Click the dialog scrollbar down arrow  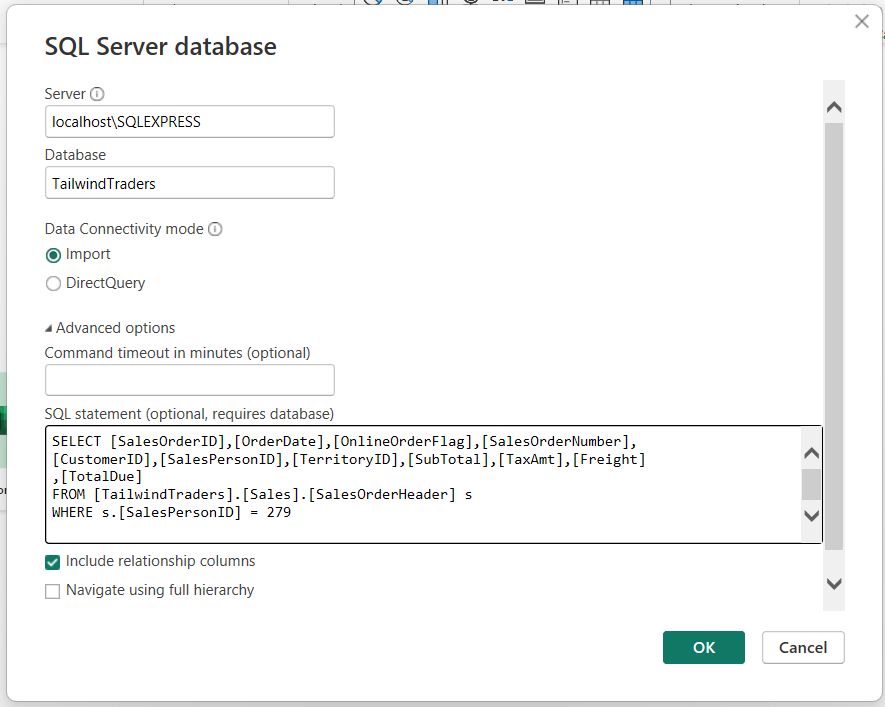tap(834, 583)
